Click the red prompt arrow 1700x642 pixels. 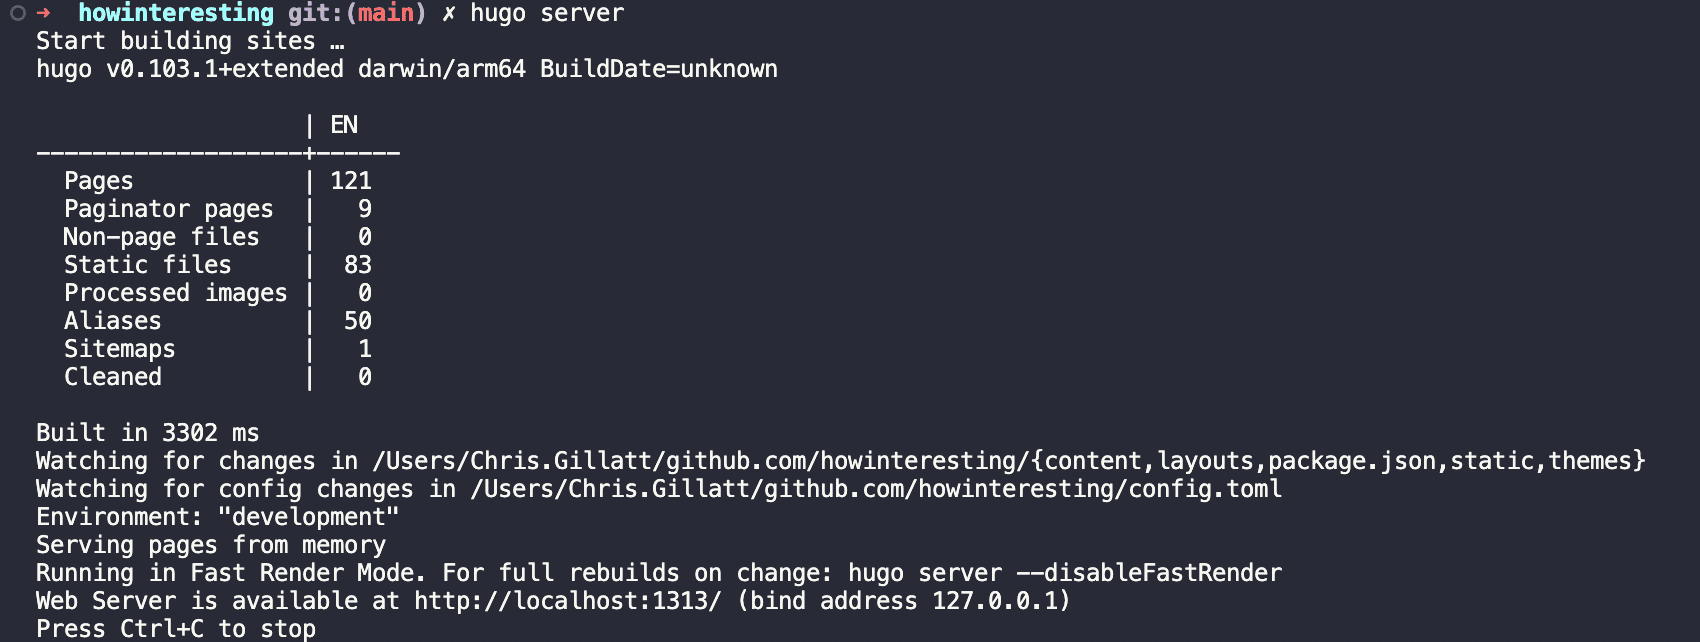(x=43, y=13)
